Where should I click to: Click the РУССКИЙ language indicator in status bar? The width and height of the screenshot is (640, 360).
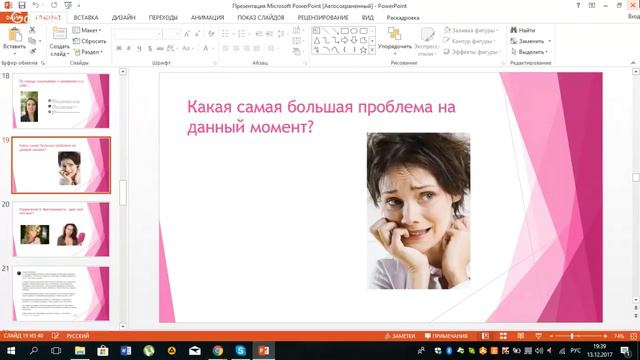click(78, 336)
